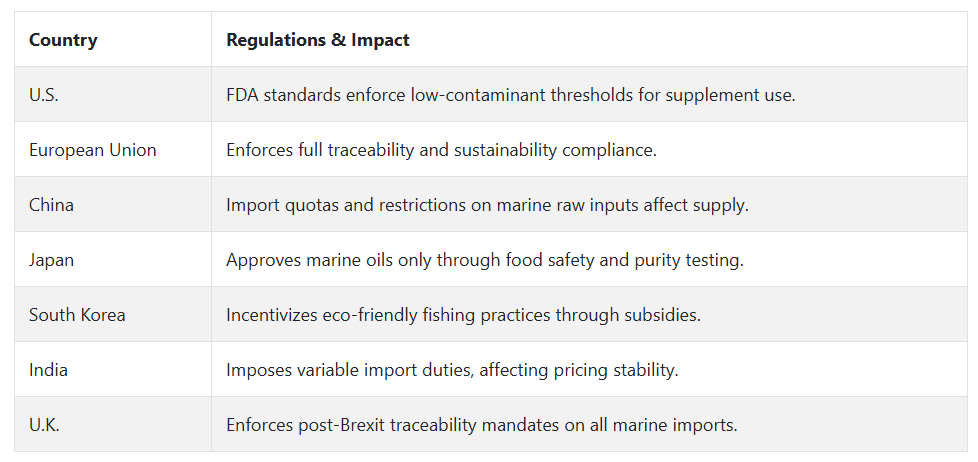Click the variable import duties text
978x462 pixels.
452,369
